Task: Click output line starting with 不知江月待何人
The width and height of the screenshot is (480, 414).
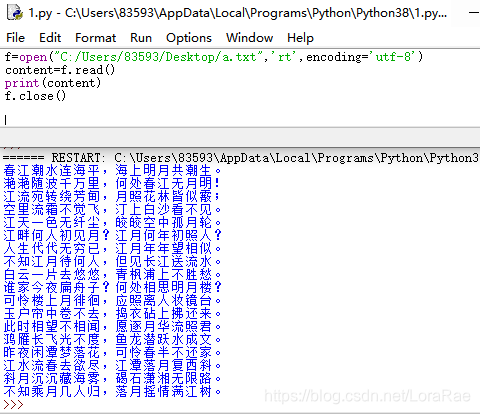Action: [112, 261]
